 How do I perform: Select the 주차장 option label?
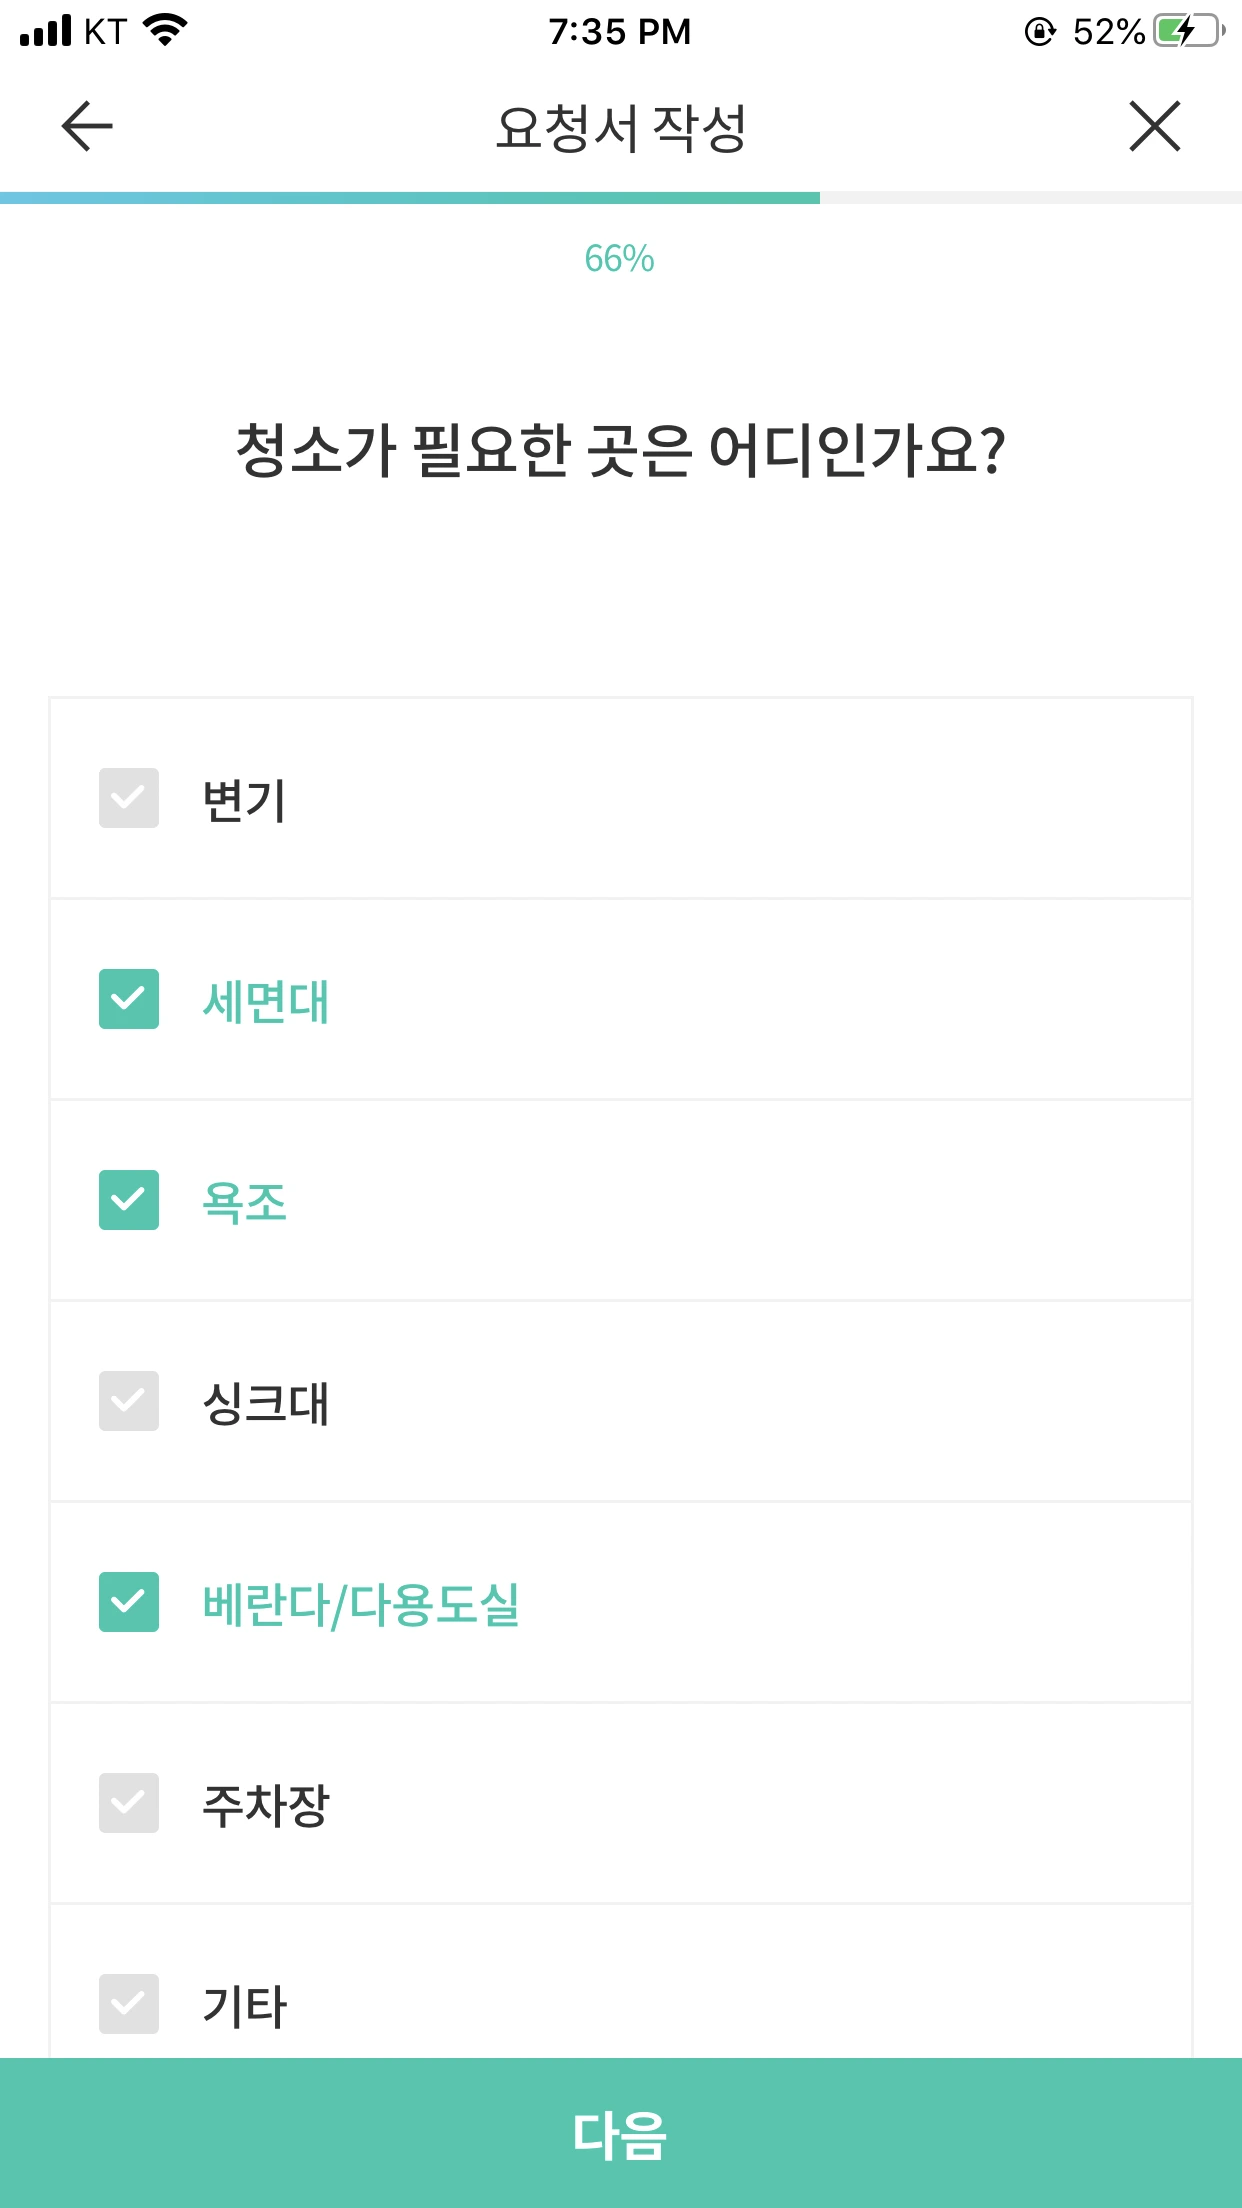point(266,1806)
